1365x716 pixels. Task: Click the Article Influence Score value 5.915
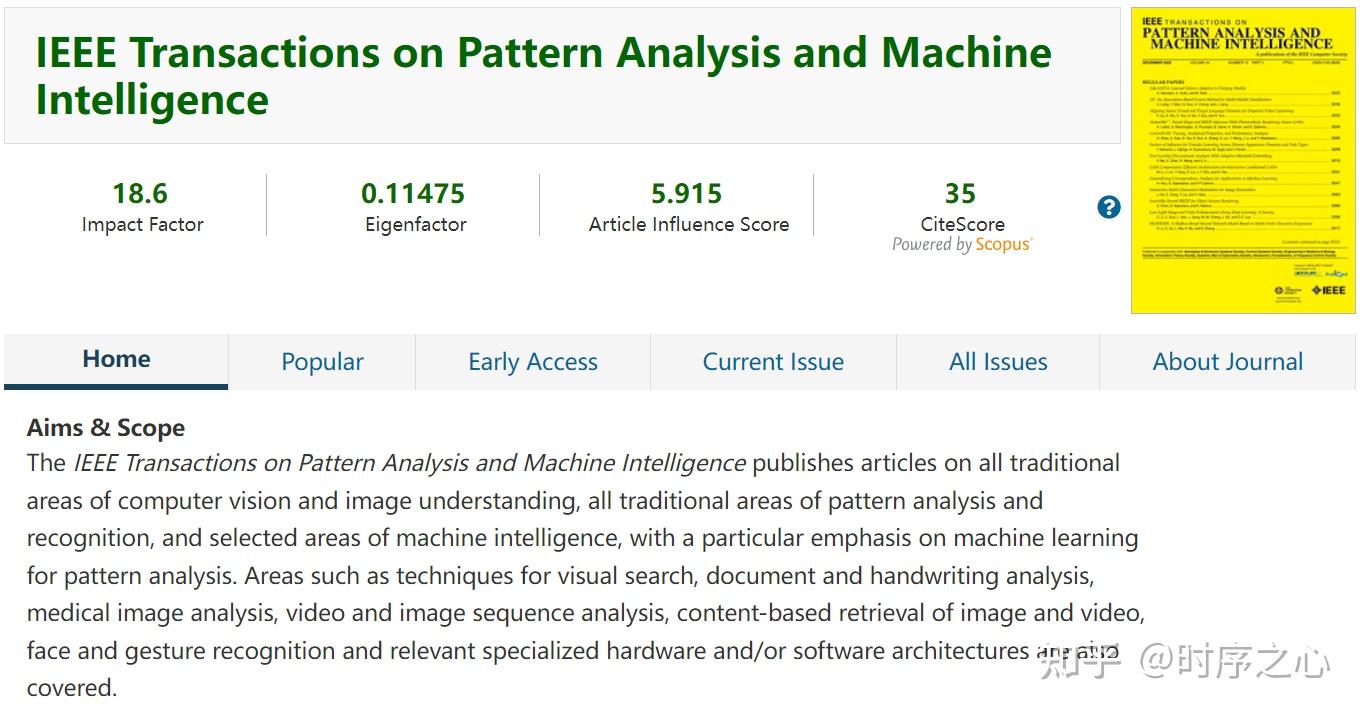pos(686,193)
